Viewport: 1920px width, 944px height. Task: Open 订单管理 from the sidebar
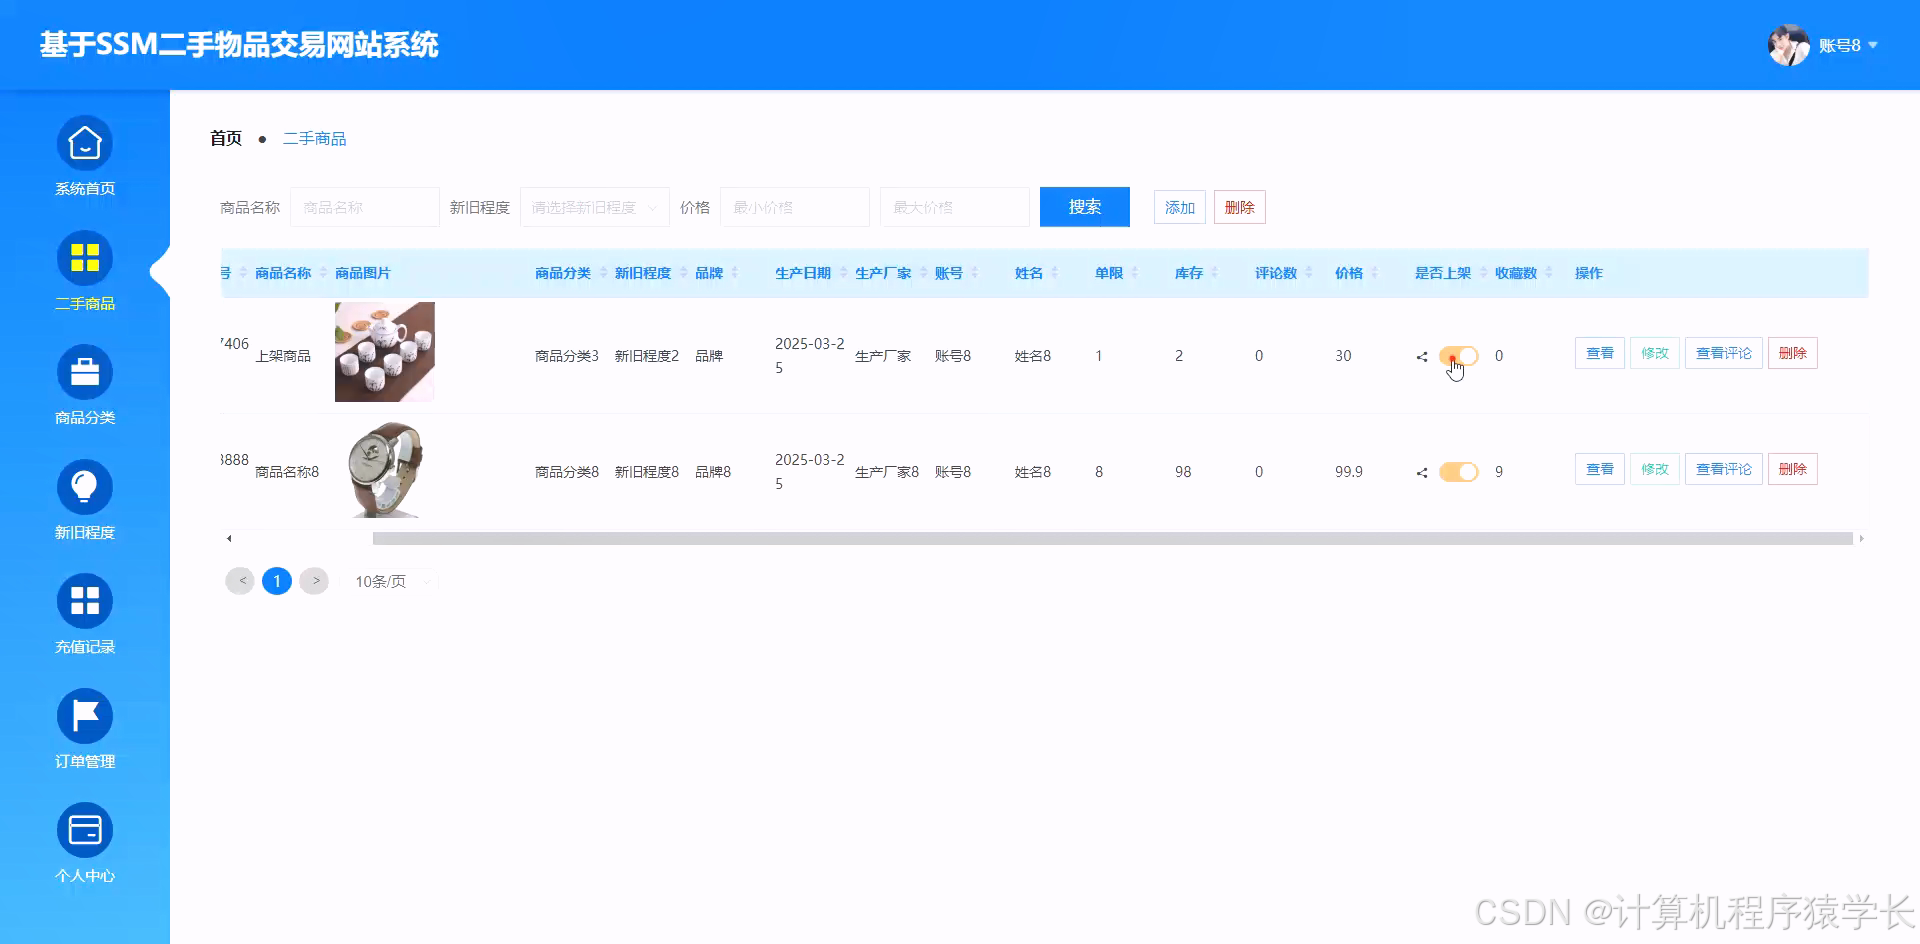point(84,728)
